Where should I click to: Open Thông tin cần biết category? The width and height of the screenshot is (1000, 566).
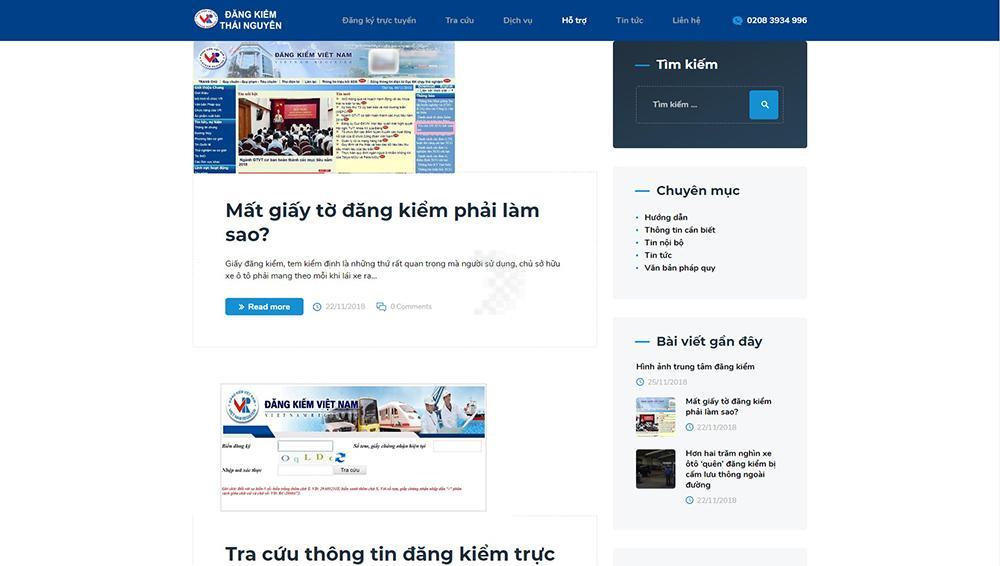679,230
